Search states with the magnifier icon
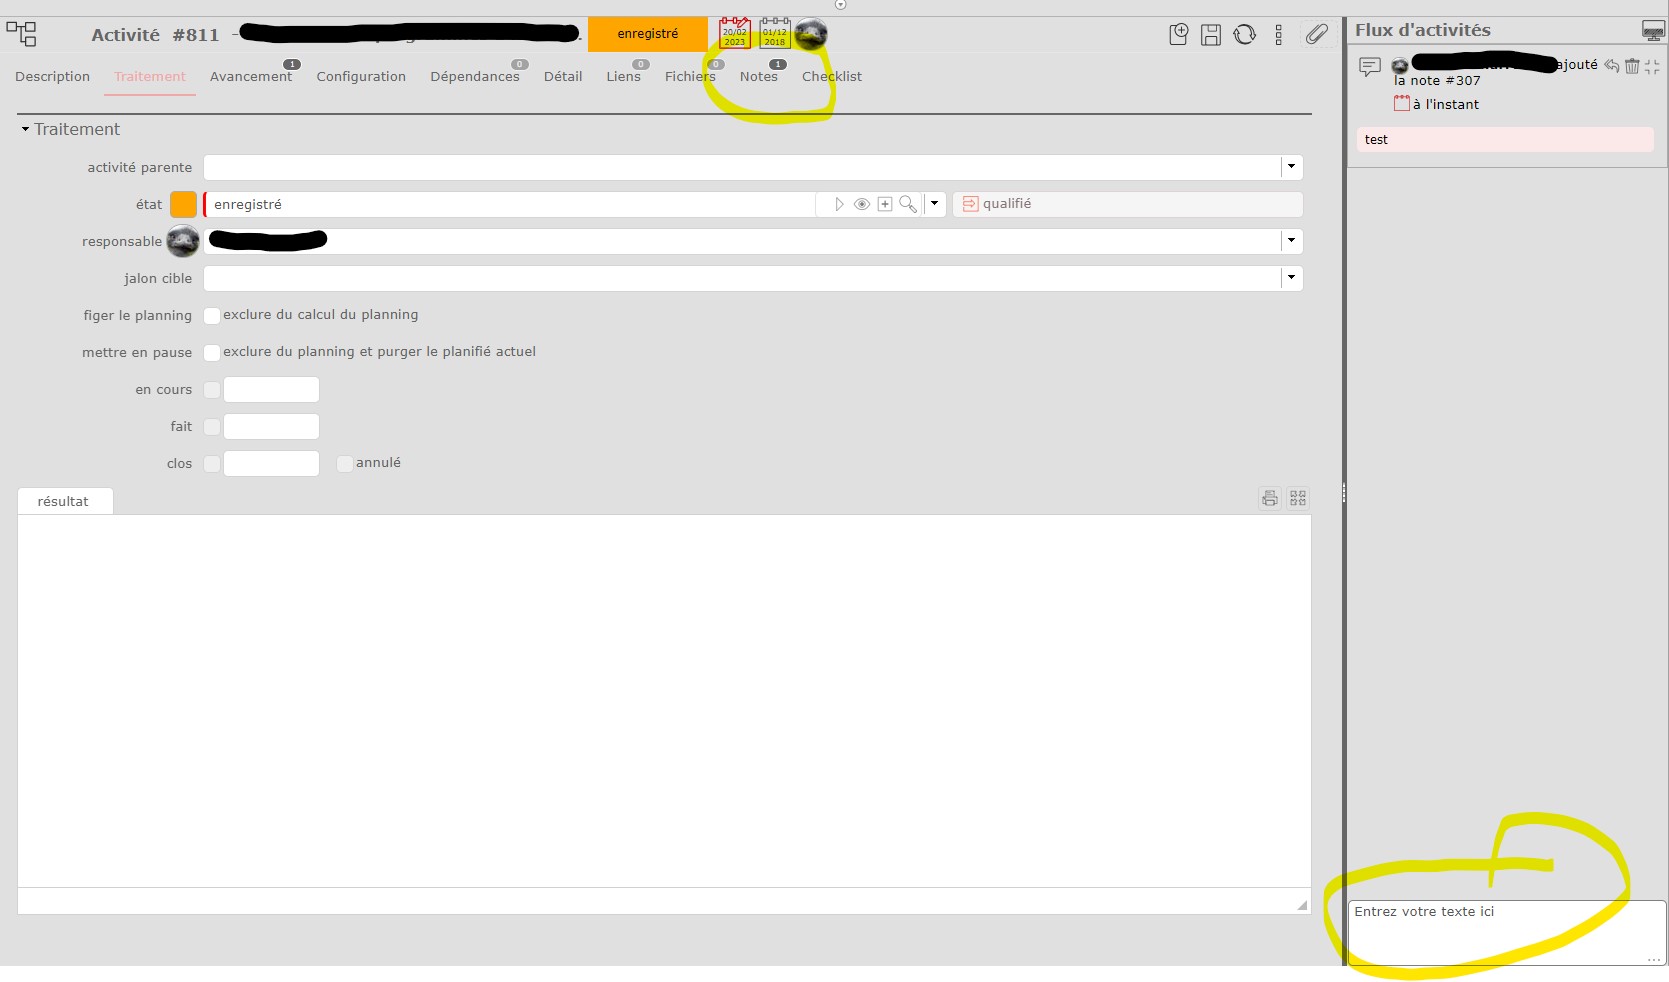Viewport: 1669px width, 982px height. point(908,204)
